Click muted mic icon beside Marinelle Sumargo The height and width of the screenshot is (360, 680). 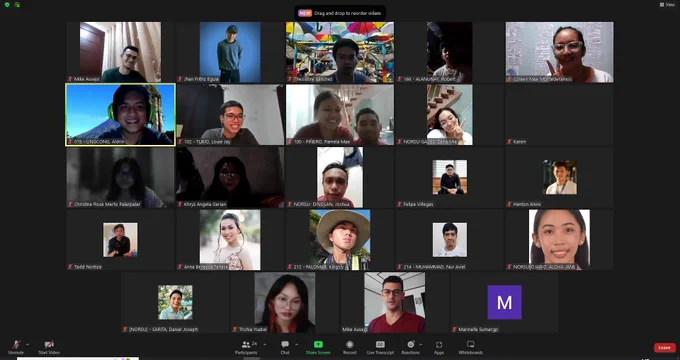click(454, 329)
